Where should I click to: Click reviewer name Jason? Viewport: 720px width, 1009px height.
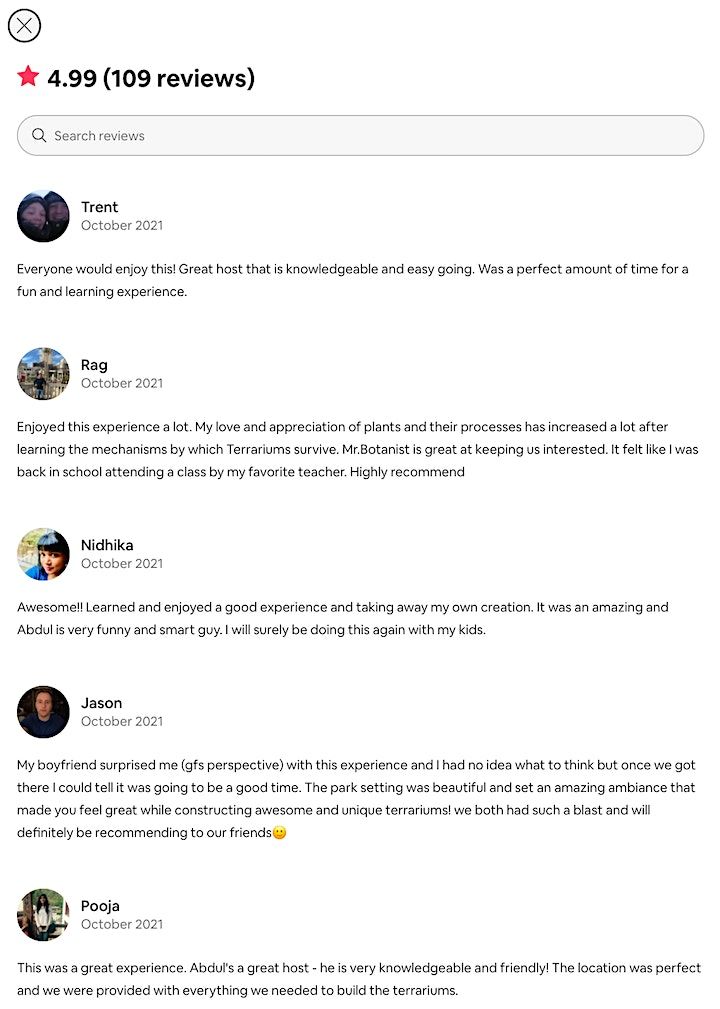coord(101,703)
